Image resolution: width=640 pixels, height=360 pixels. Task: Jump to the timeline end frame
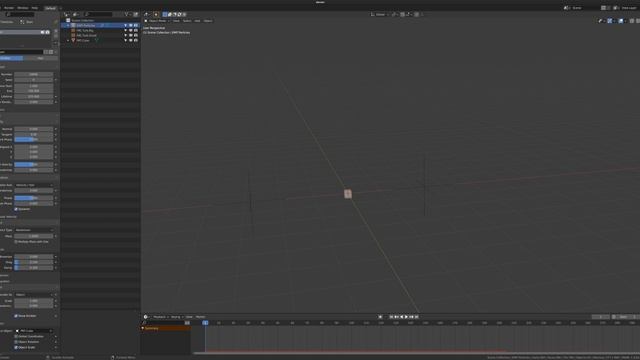(416, 317)
